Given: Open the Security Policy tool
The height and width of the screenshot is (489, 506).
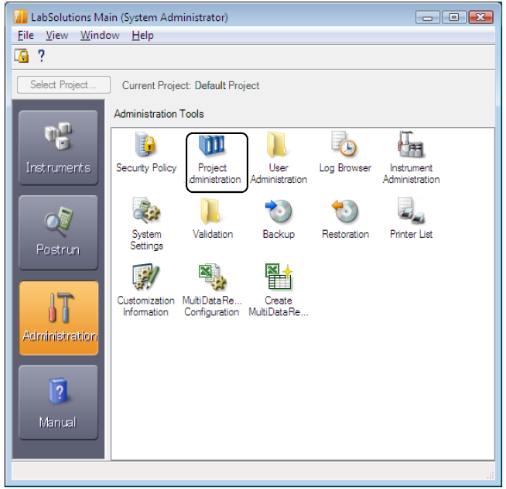Looking at the screenshot, I should [146, 153].
